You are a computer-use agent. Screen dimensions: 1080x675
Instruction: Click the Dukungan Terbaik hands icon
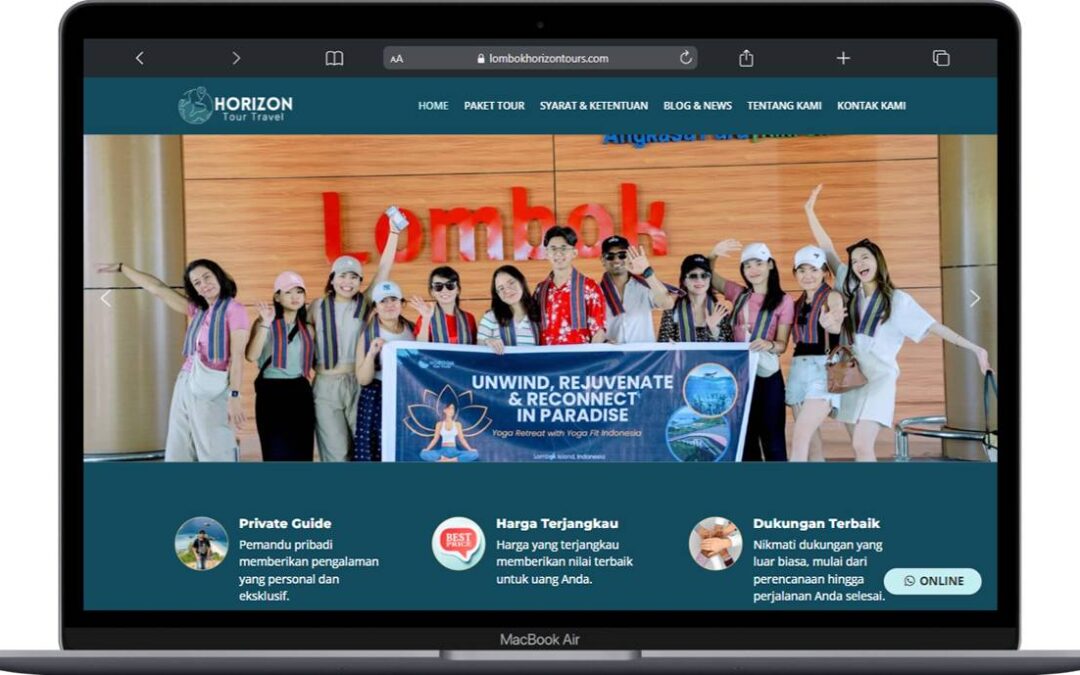[x=716, y=543]
